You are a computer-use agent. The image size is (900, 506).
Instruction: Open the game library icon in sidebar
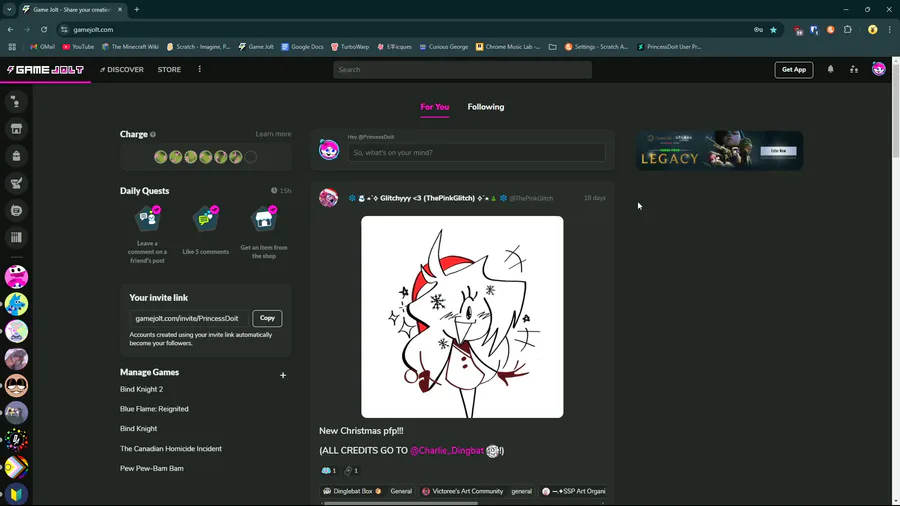point(16,238)
